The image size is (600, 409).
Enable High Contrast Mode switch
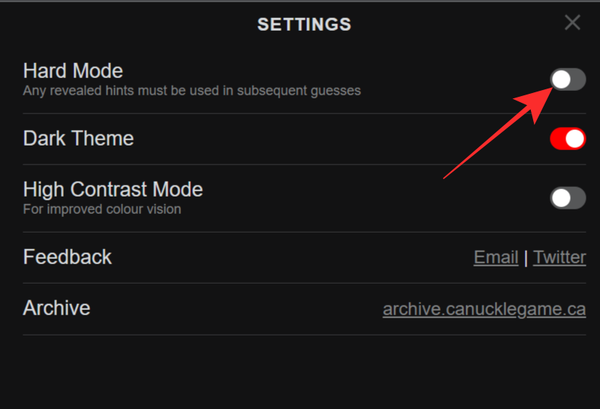click(x=567, y=198)
